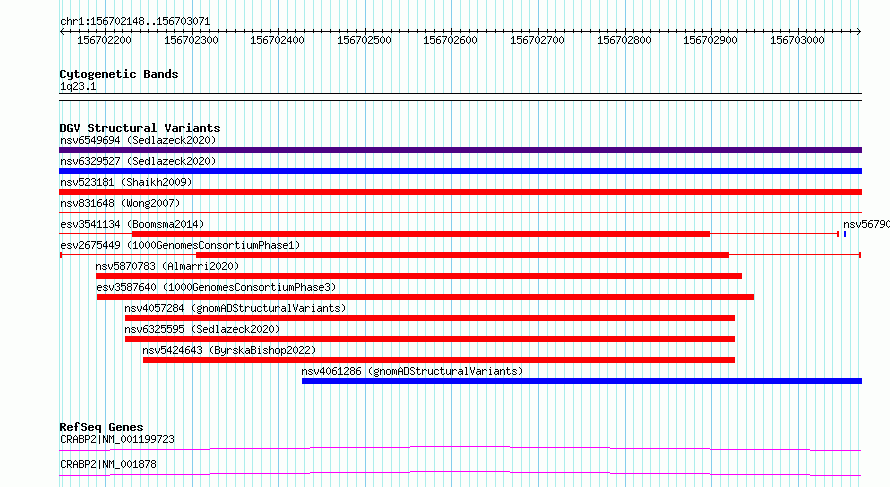The width and height of the screenshot is (890, 487).
Task: Open the esv3587640 (1000GenomesConsortiumPhase3) label
Action: [x=216, y=287]
